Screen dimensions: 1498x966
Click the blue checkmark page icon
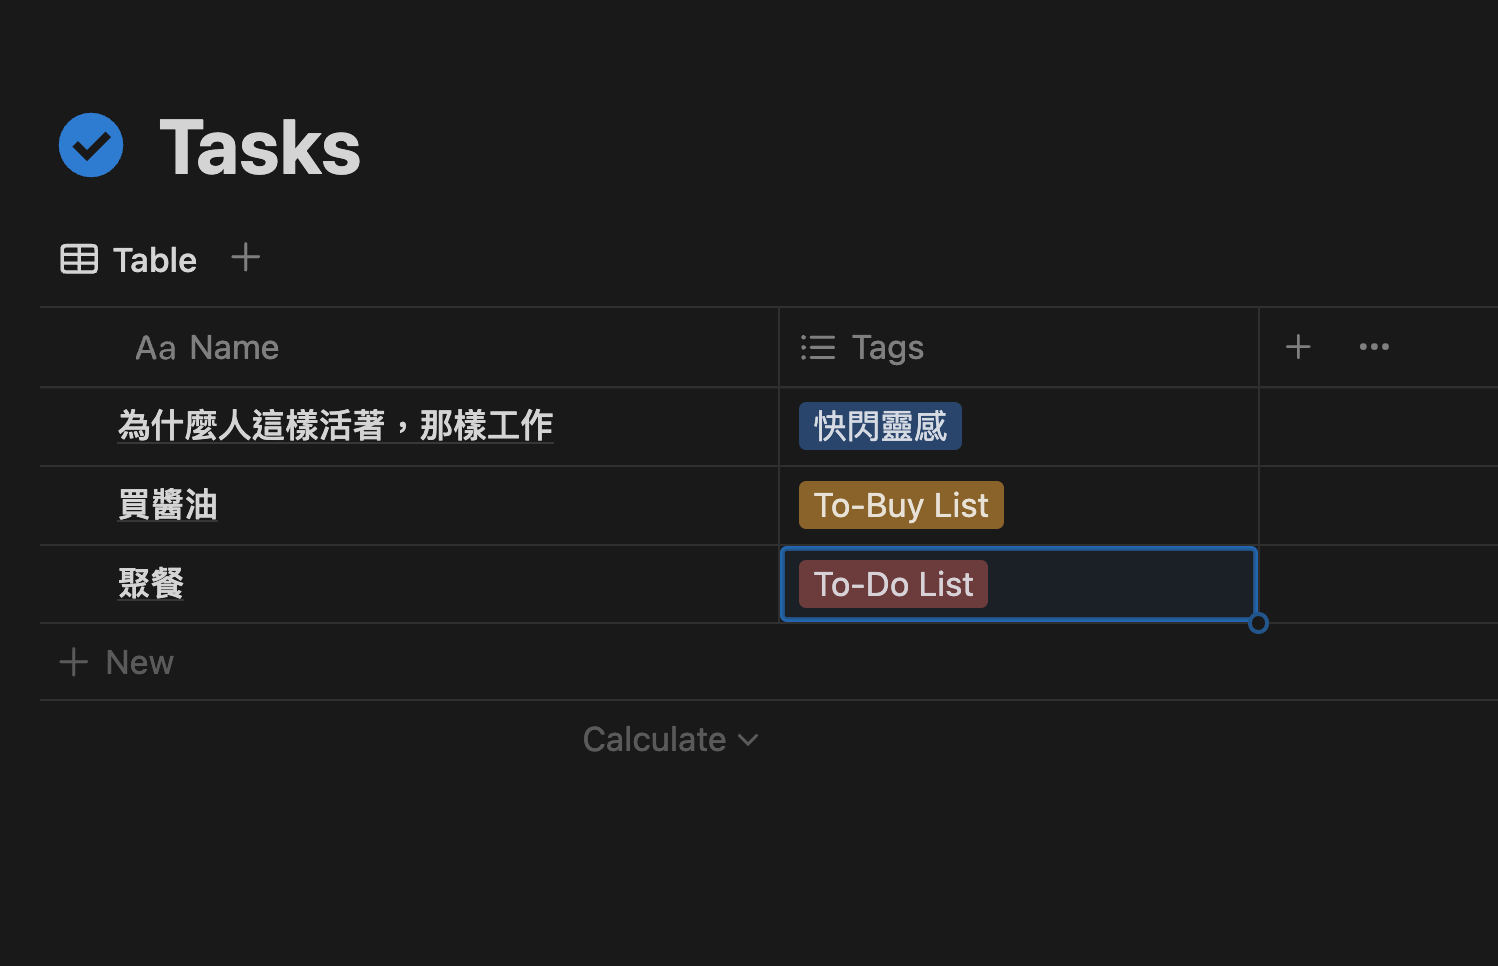(91, 145)
